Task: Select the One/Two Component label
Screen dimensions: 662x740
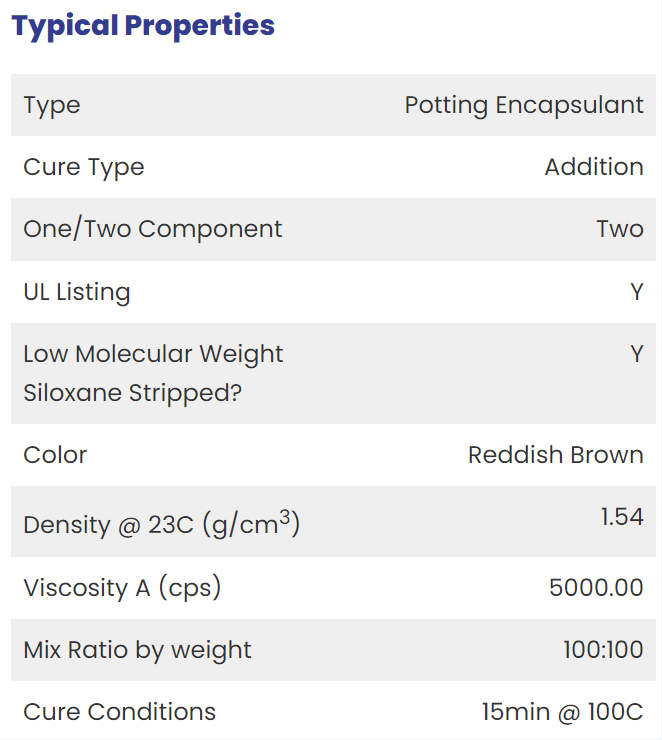Action: (x=153, y=229)
